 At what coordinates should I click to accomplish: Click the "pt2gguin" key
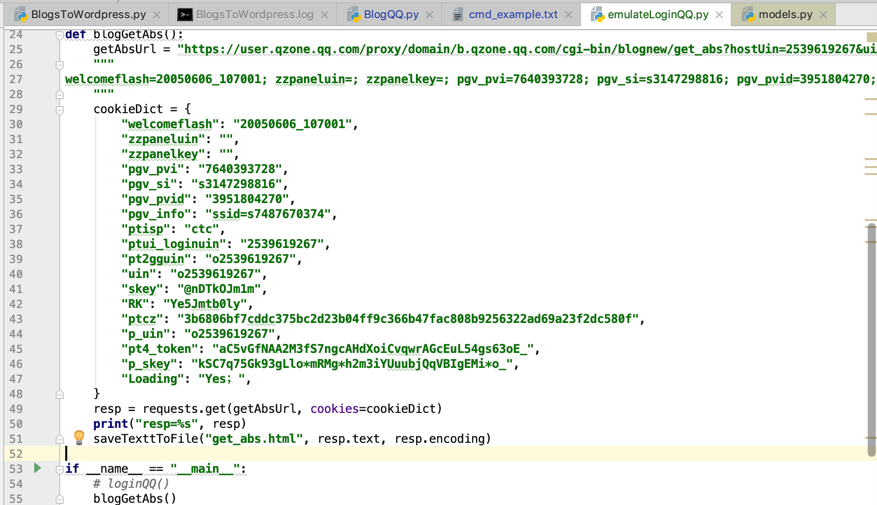click(156, 259)
